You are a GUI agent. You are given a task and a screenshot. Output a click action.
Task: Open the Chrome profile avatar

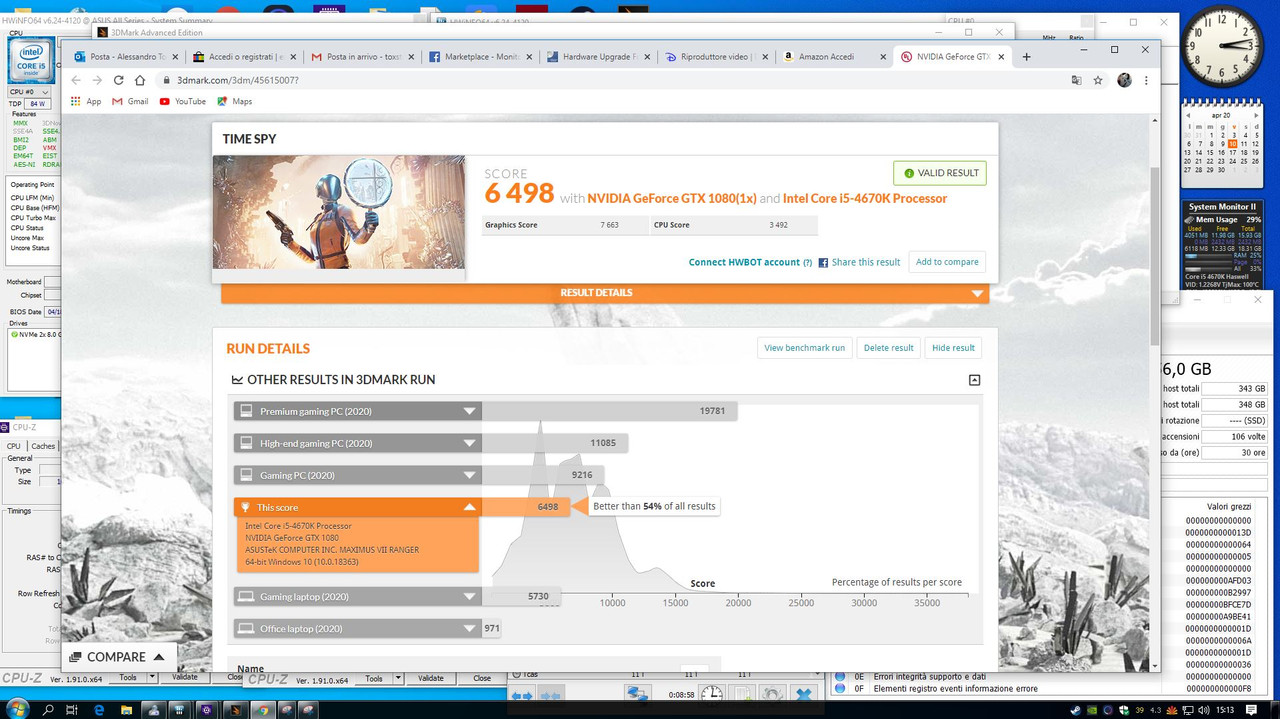(x=1124, y=80)
